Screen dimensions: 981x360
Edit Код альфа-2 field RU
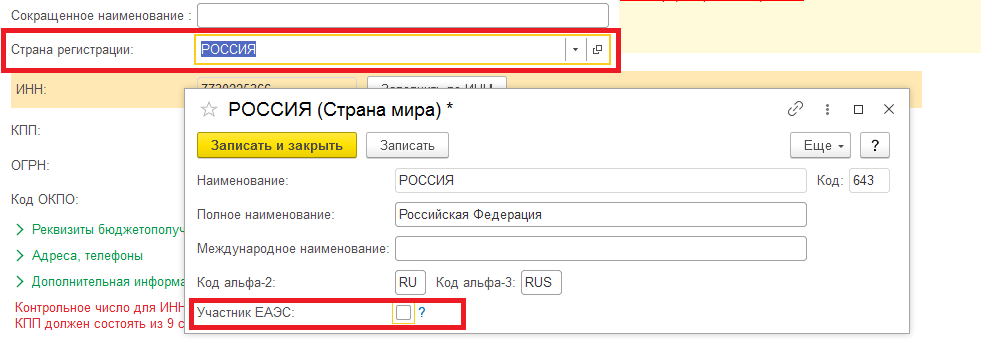point(410,282)
